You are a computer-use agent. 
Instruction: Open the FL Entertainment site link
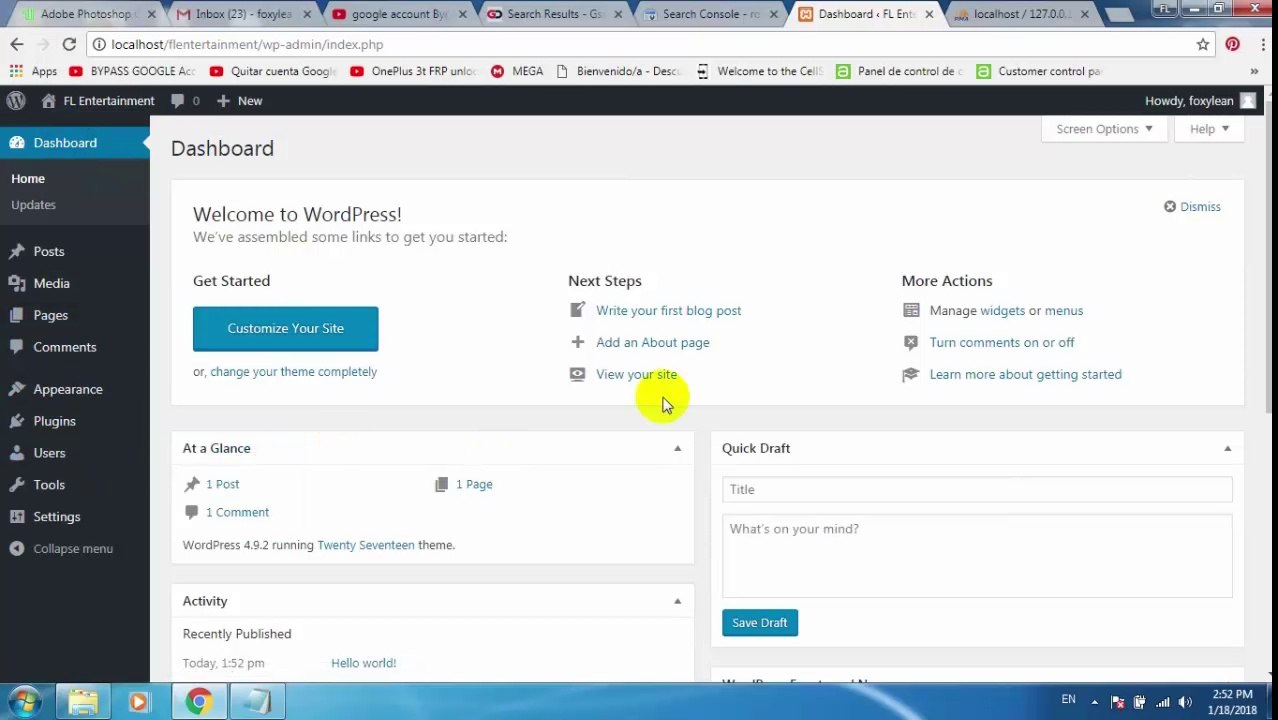[98, 101]
